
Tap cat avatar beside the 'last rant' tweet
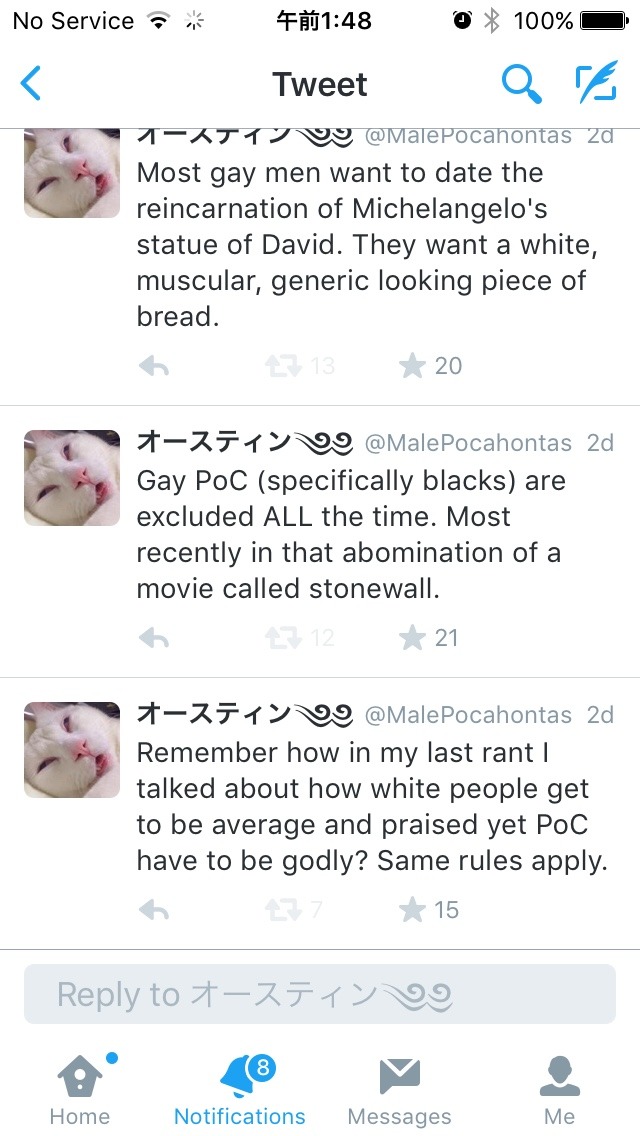coord(72,749)
